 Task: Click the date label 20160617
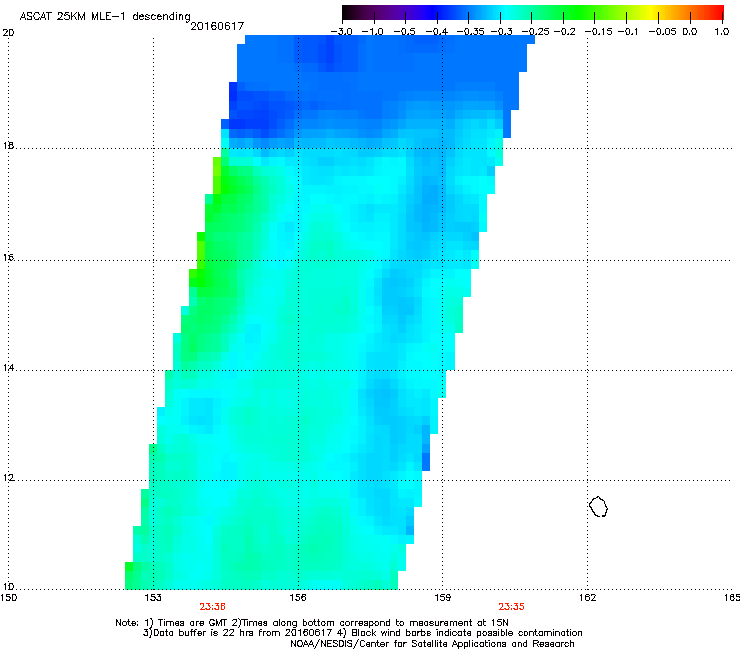pos(217,26)
